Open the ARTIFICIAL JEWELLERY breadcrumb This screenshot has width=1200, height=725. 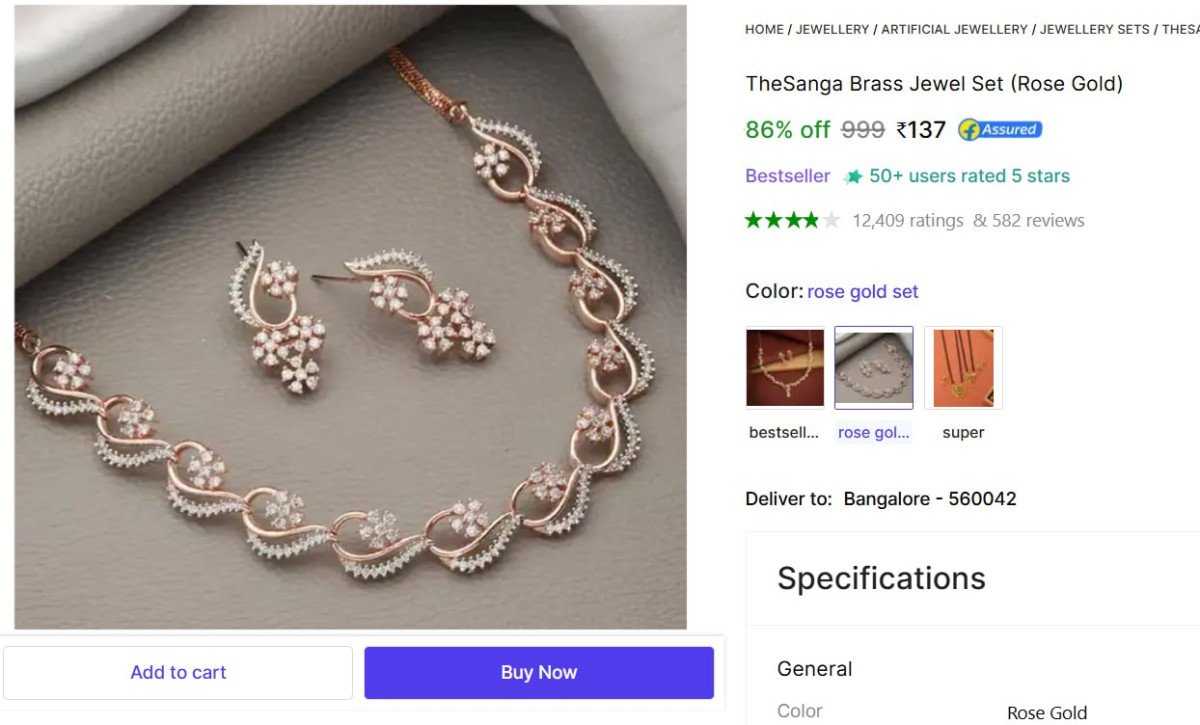click(954, 30)
